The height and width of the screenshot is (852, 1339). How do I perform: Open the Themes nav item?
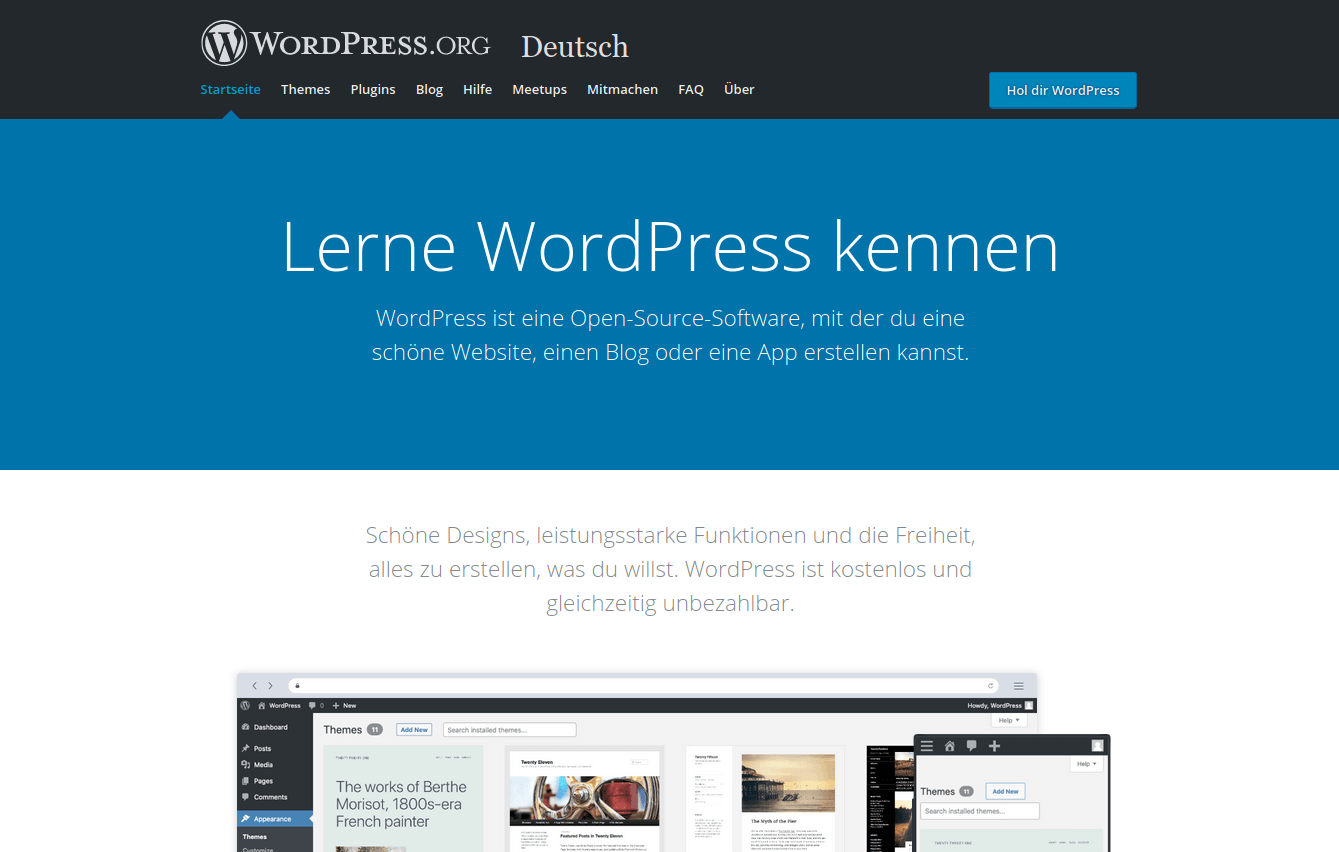coord(305,89)
